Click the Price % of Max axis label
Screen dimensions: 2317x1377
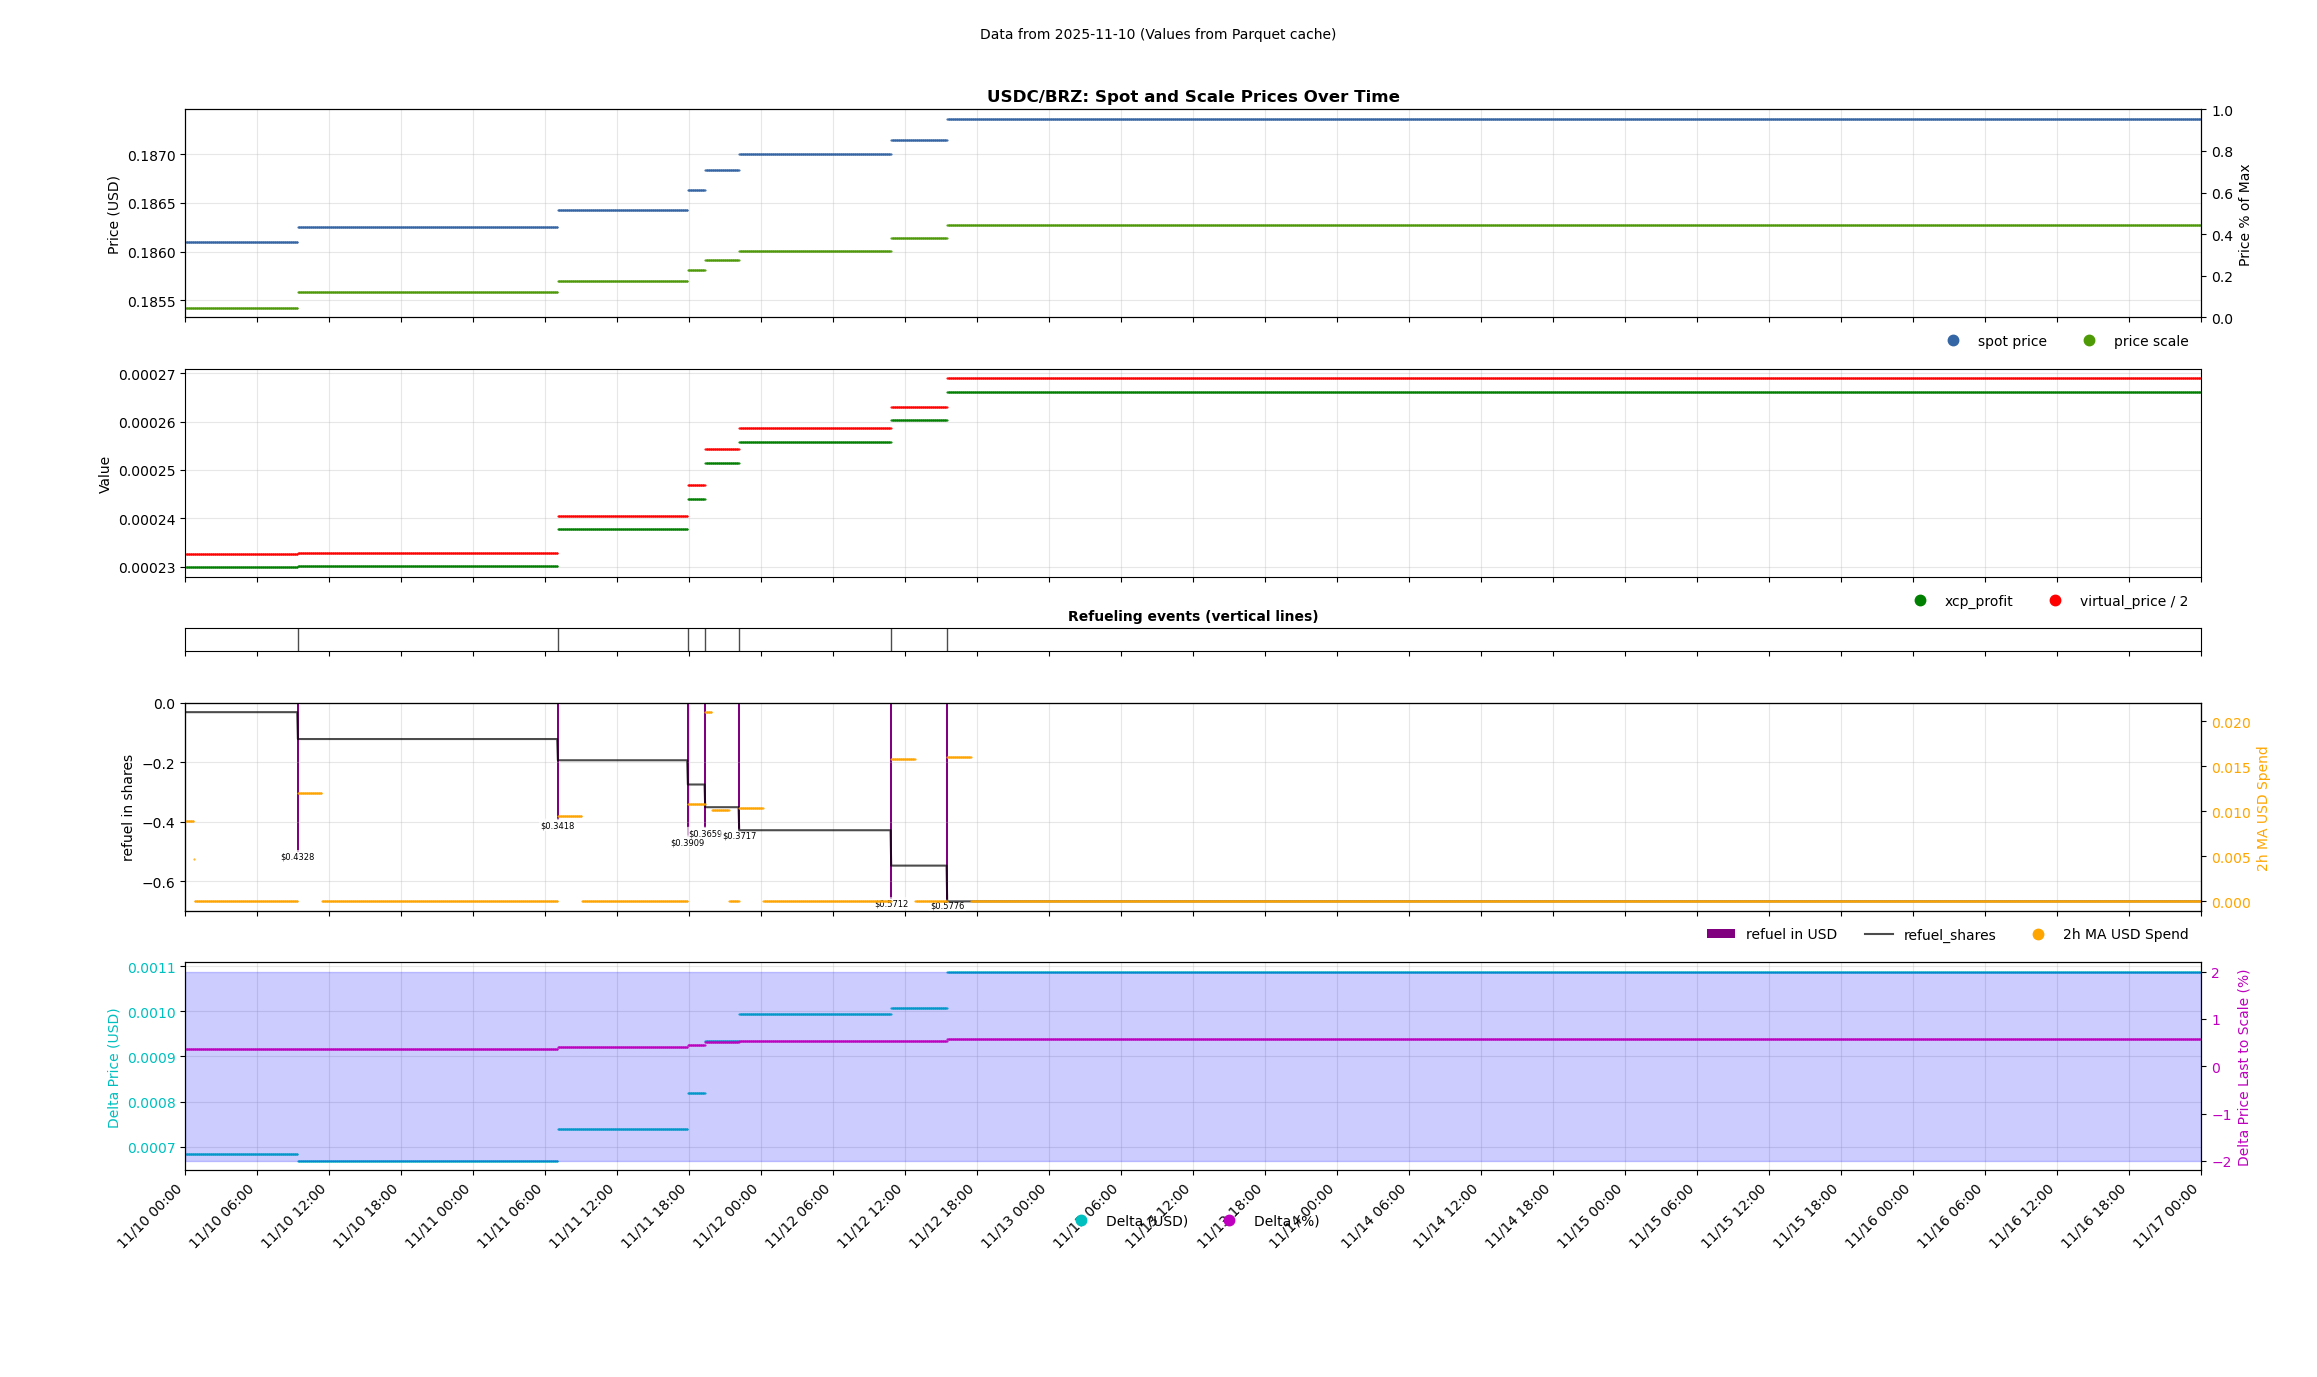point(2244,215)
